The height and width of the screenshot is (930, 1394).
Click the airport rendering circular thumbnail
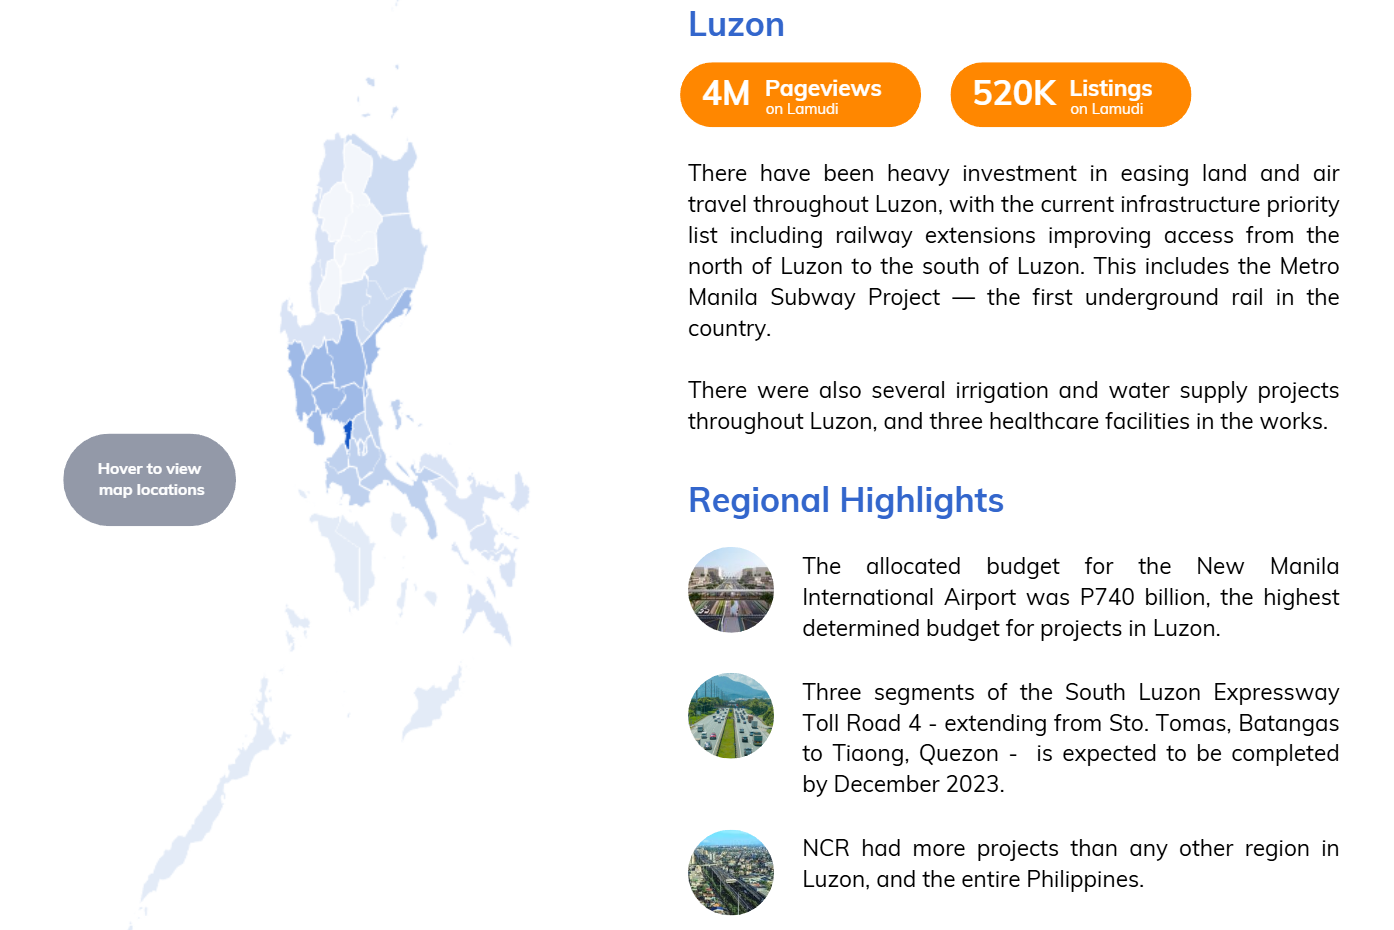point(730,590)
